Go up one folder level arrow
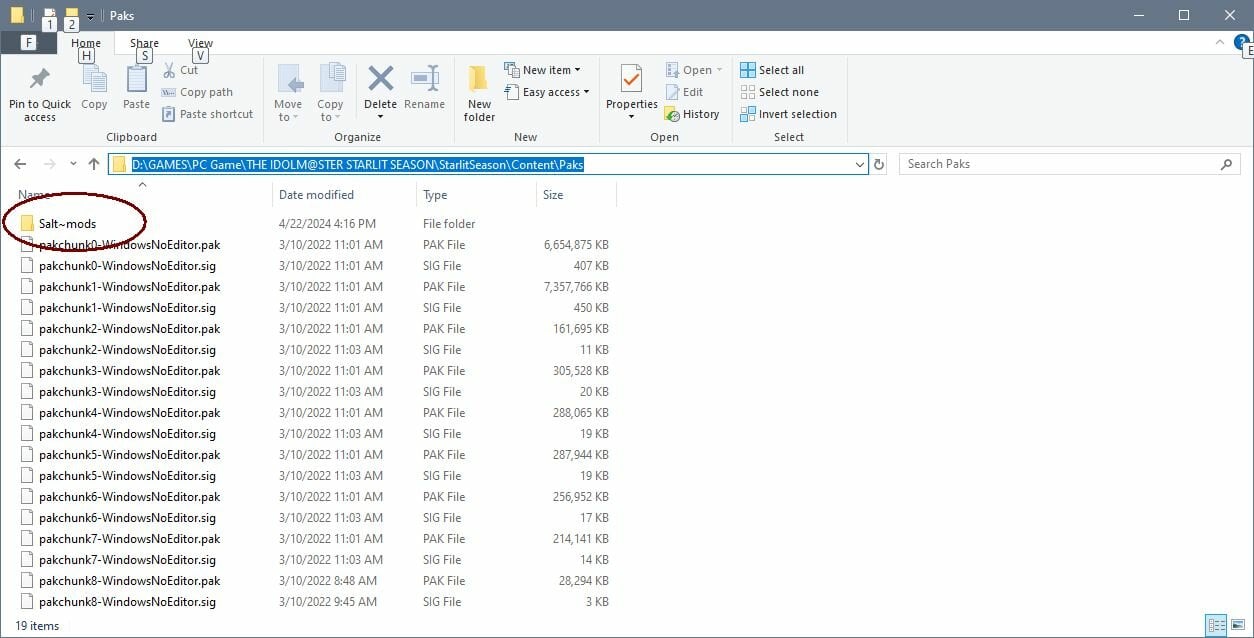Image resolution: width=1254 pixels, height=638 pixels. (94, 164)
